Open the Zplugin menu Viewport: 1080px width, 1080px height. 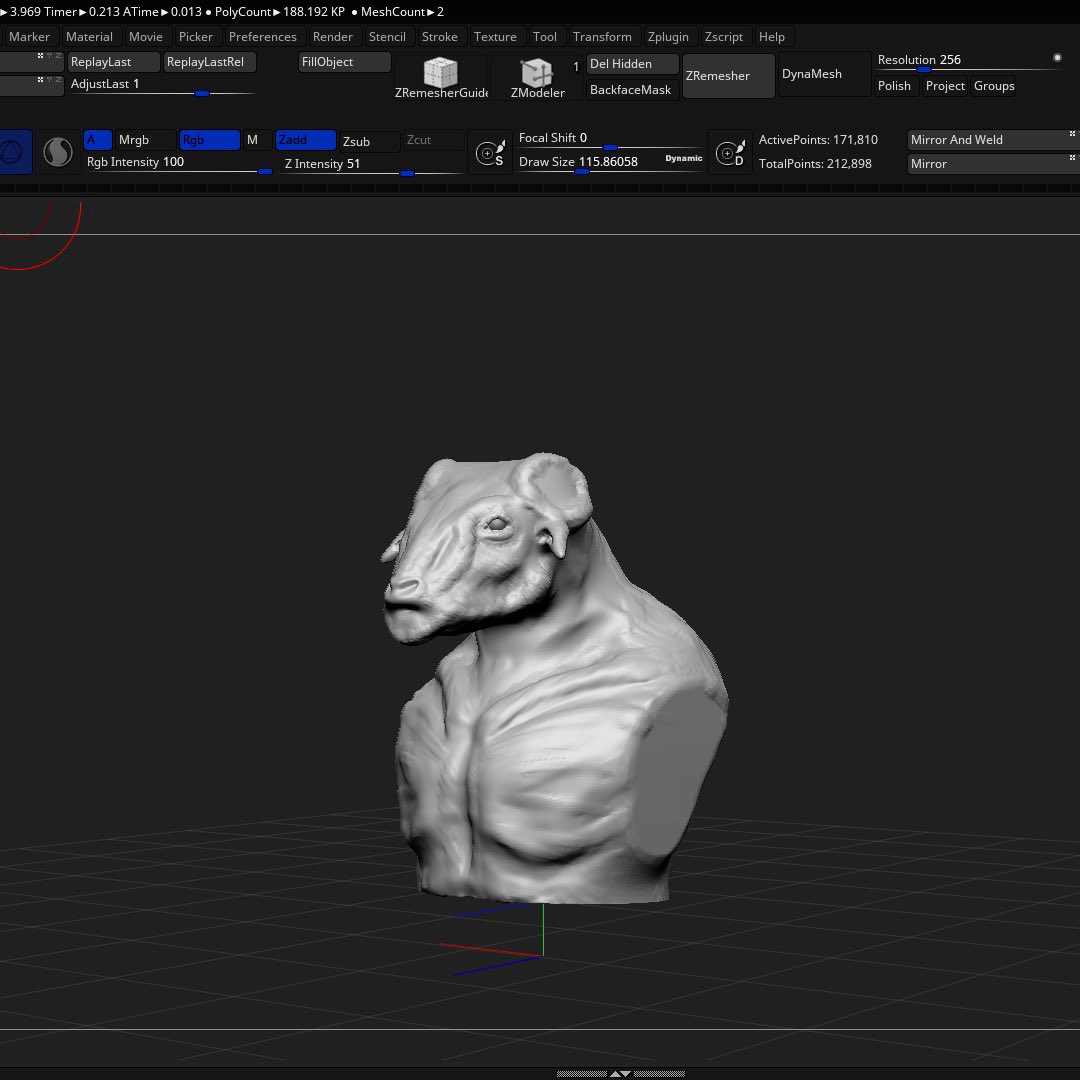click(x=667, y=37)
